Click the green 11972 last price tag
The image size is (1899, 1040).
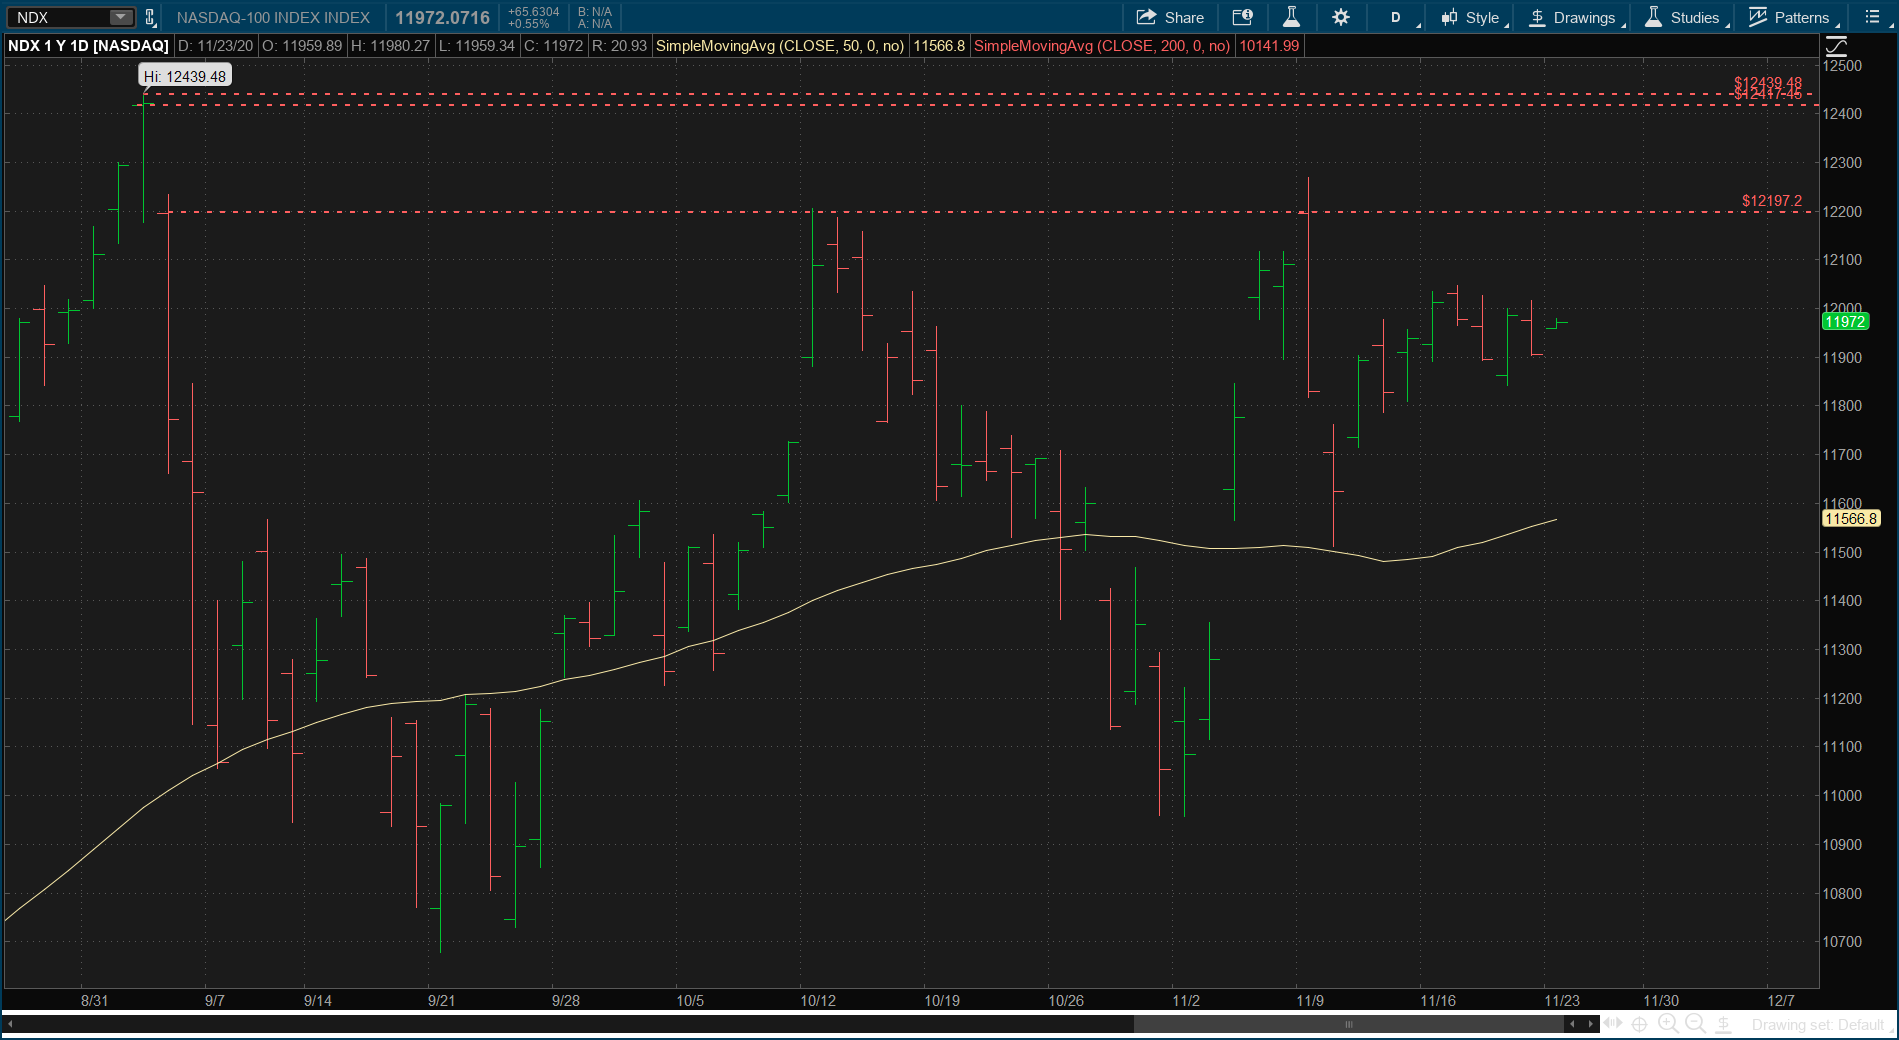tap(1845, 321)
